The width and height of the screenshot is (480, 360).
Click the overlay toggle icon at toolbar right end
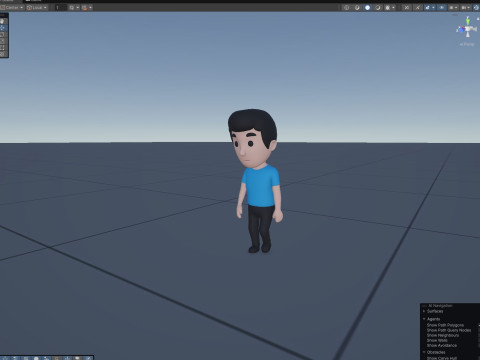coord(476,7)
